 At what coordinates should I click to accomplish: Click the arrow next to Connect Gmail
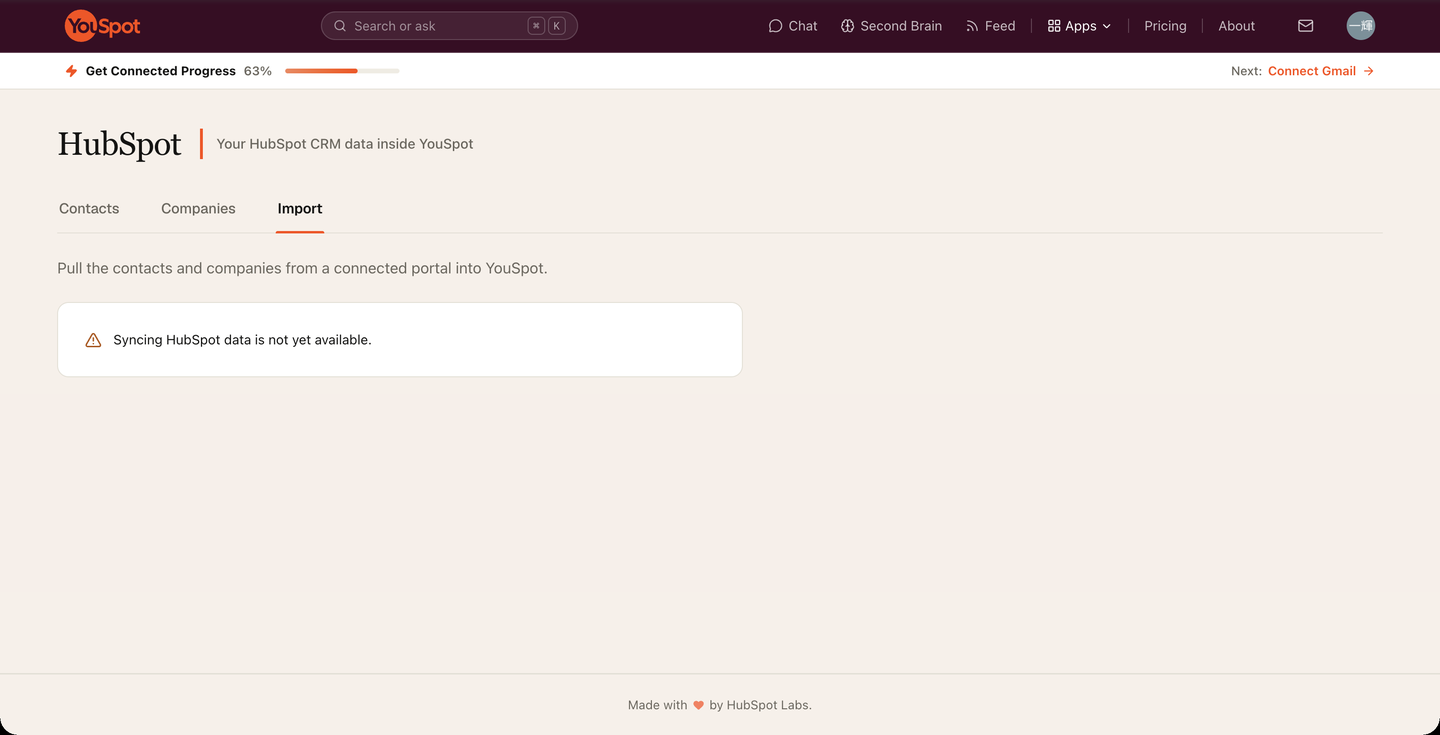(x=1369, y=71)
